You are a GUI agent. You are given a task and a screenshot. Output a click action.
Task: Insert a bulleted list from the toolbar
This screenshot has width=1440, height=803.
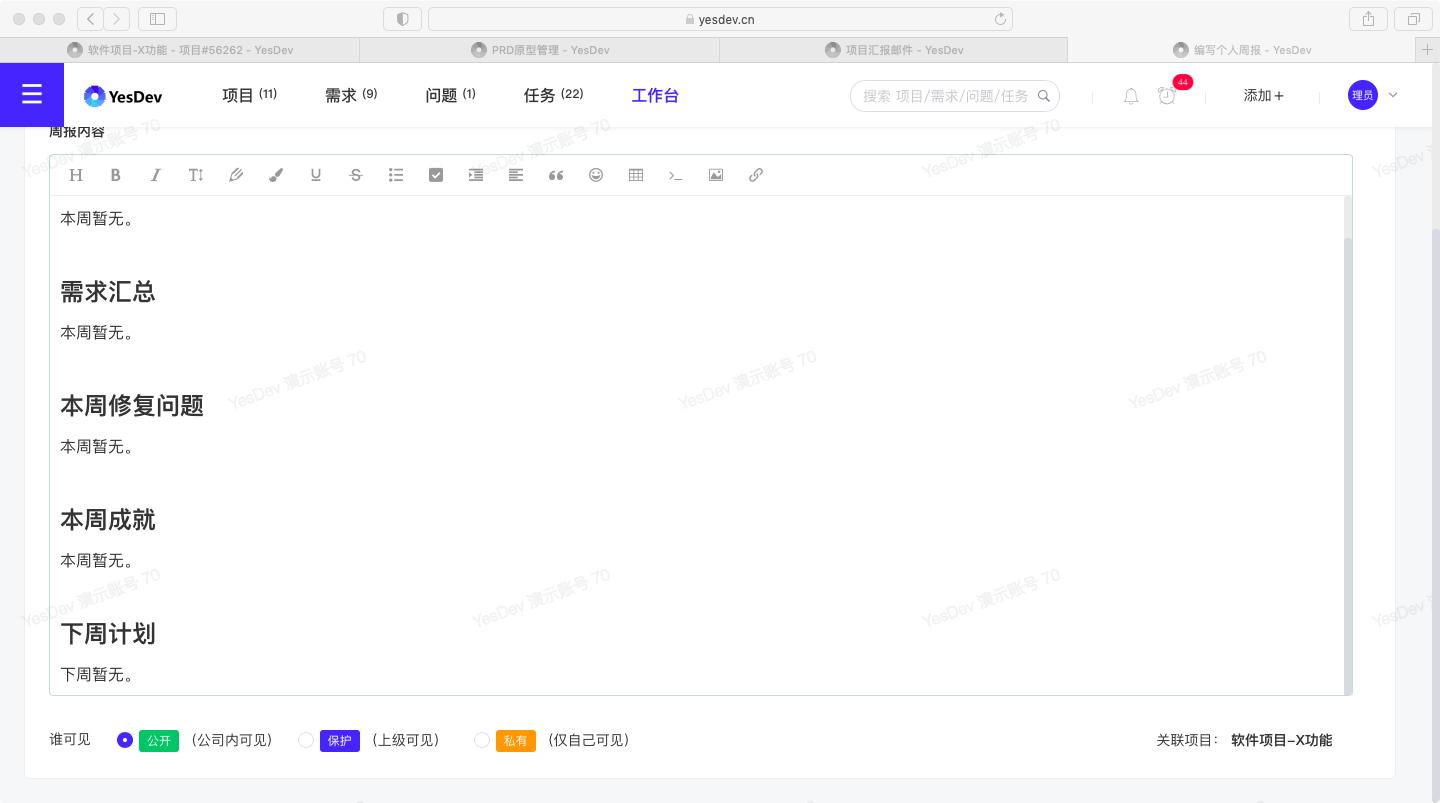coord(396,175)
